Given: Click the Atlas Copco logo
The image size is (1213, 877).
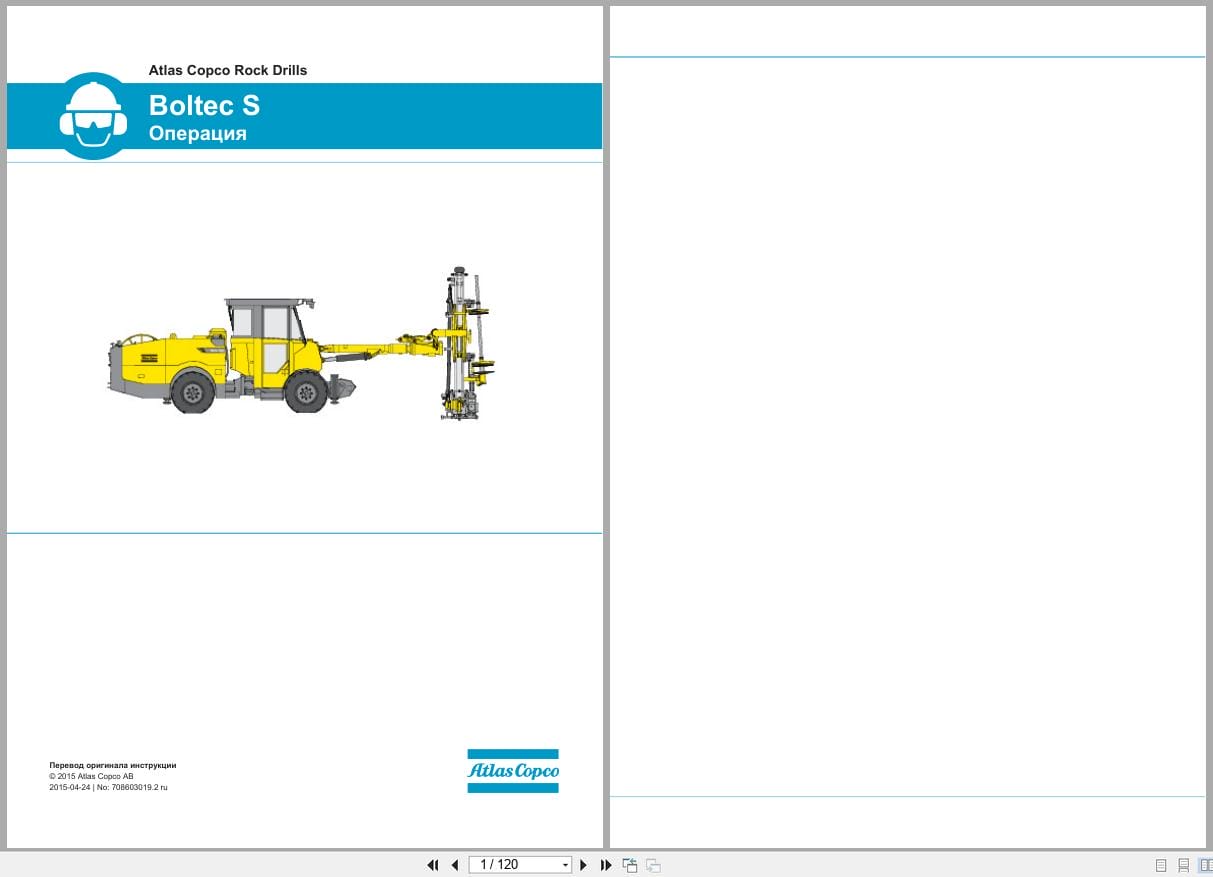Looking at the screenshot, I should tap(513, 771).
